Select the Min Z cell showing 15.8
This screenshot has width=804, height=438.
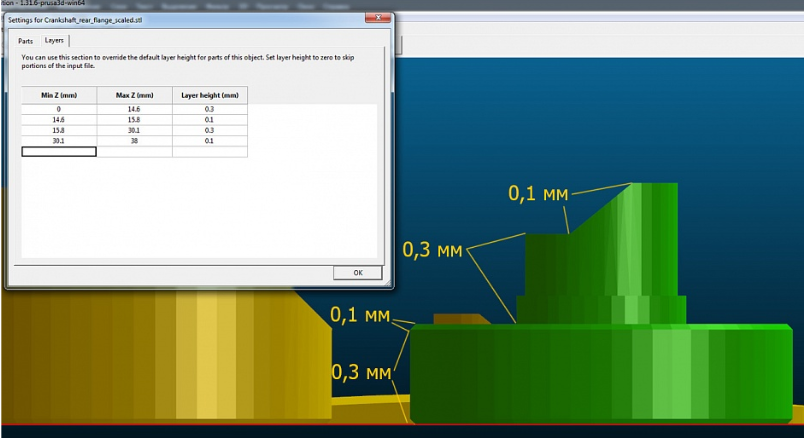[x=59, y=130]
